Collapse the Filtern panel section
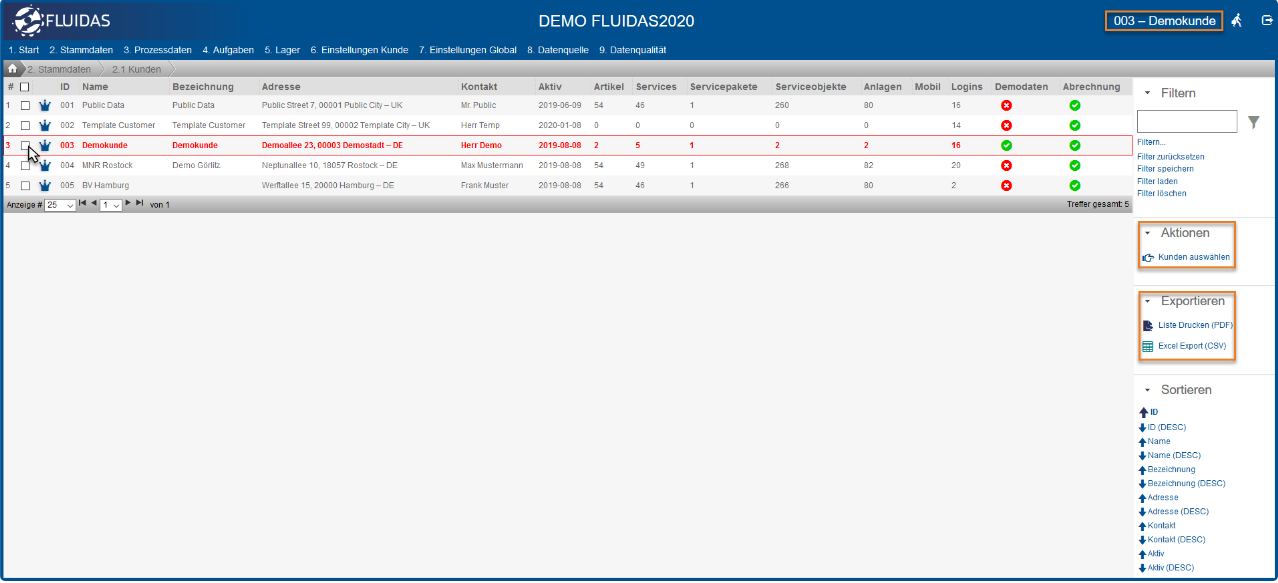This screenshot has height=583, width=1278. pos(1147,93)
